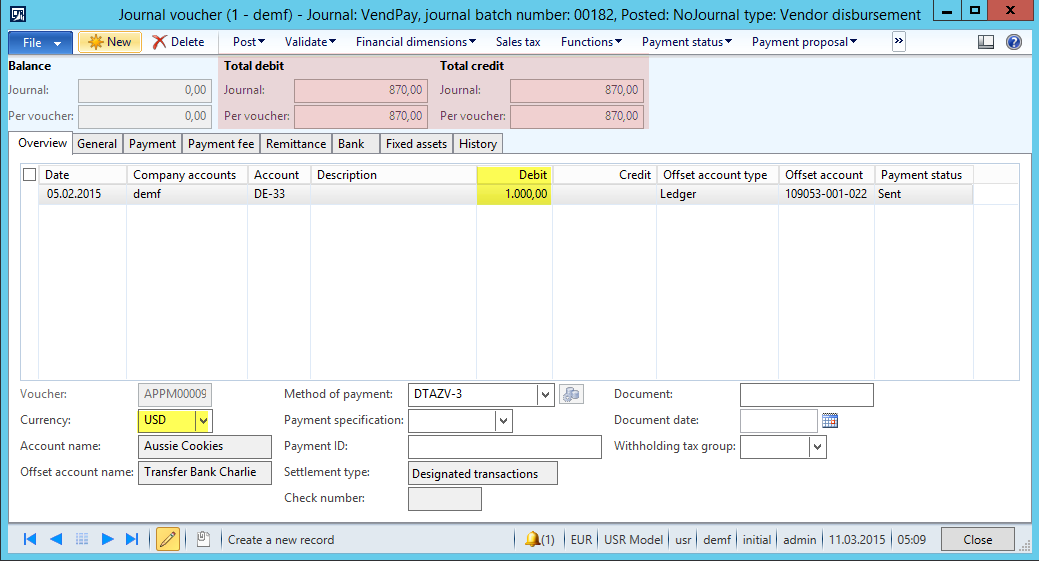Viewport: 1039px width, 561px height.
Task: Open the Functions menu
Action: click(x=591, y=42)
